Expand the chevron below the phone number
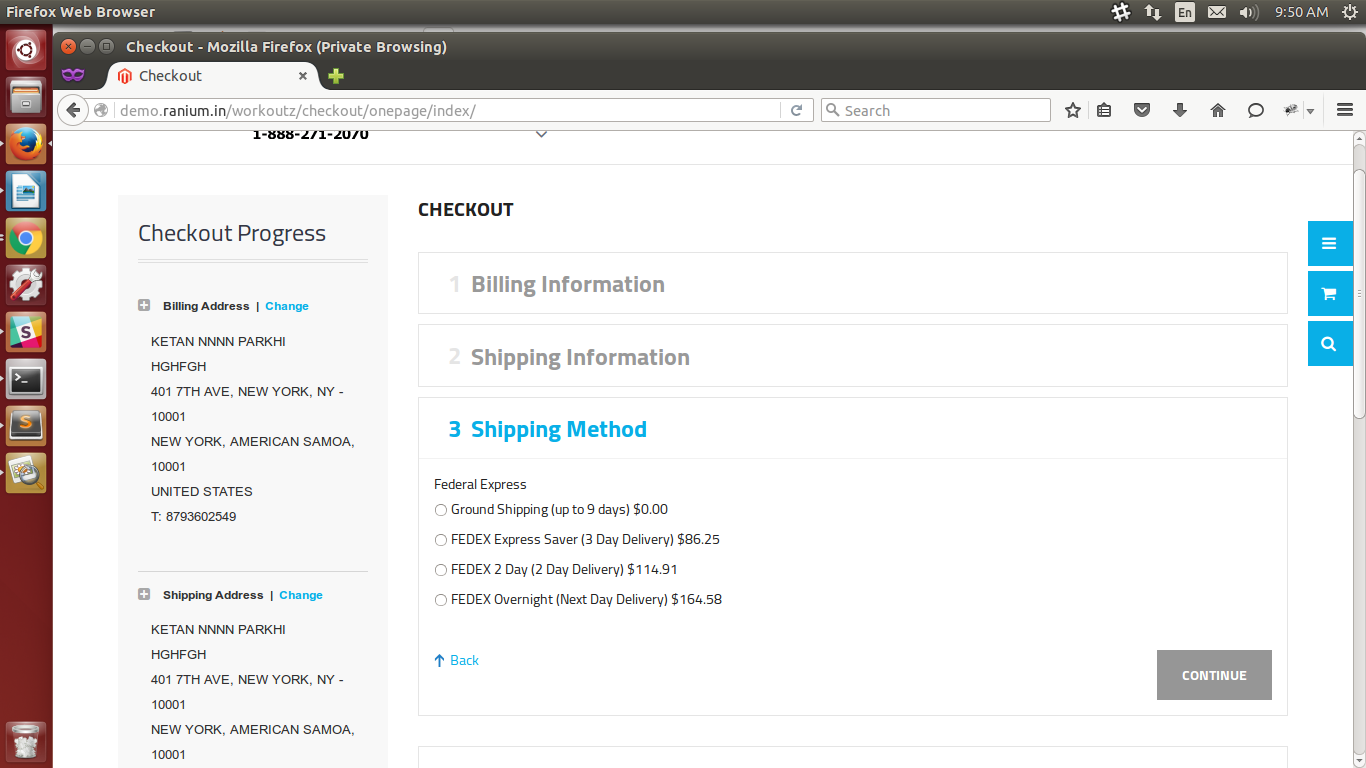 (x=541, y=134)
